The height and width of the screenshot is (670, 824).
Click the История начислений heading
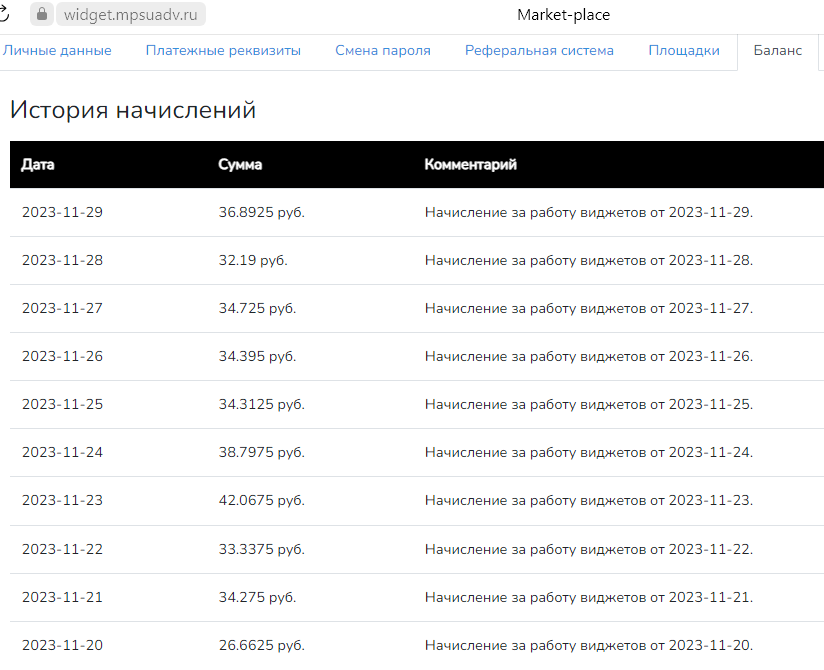pyautogui.click(x=133, y=110)
